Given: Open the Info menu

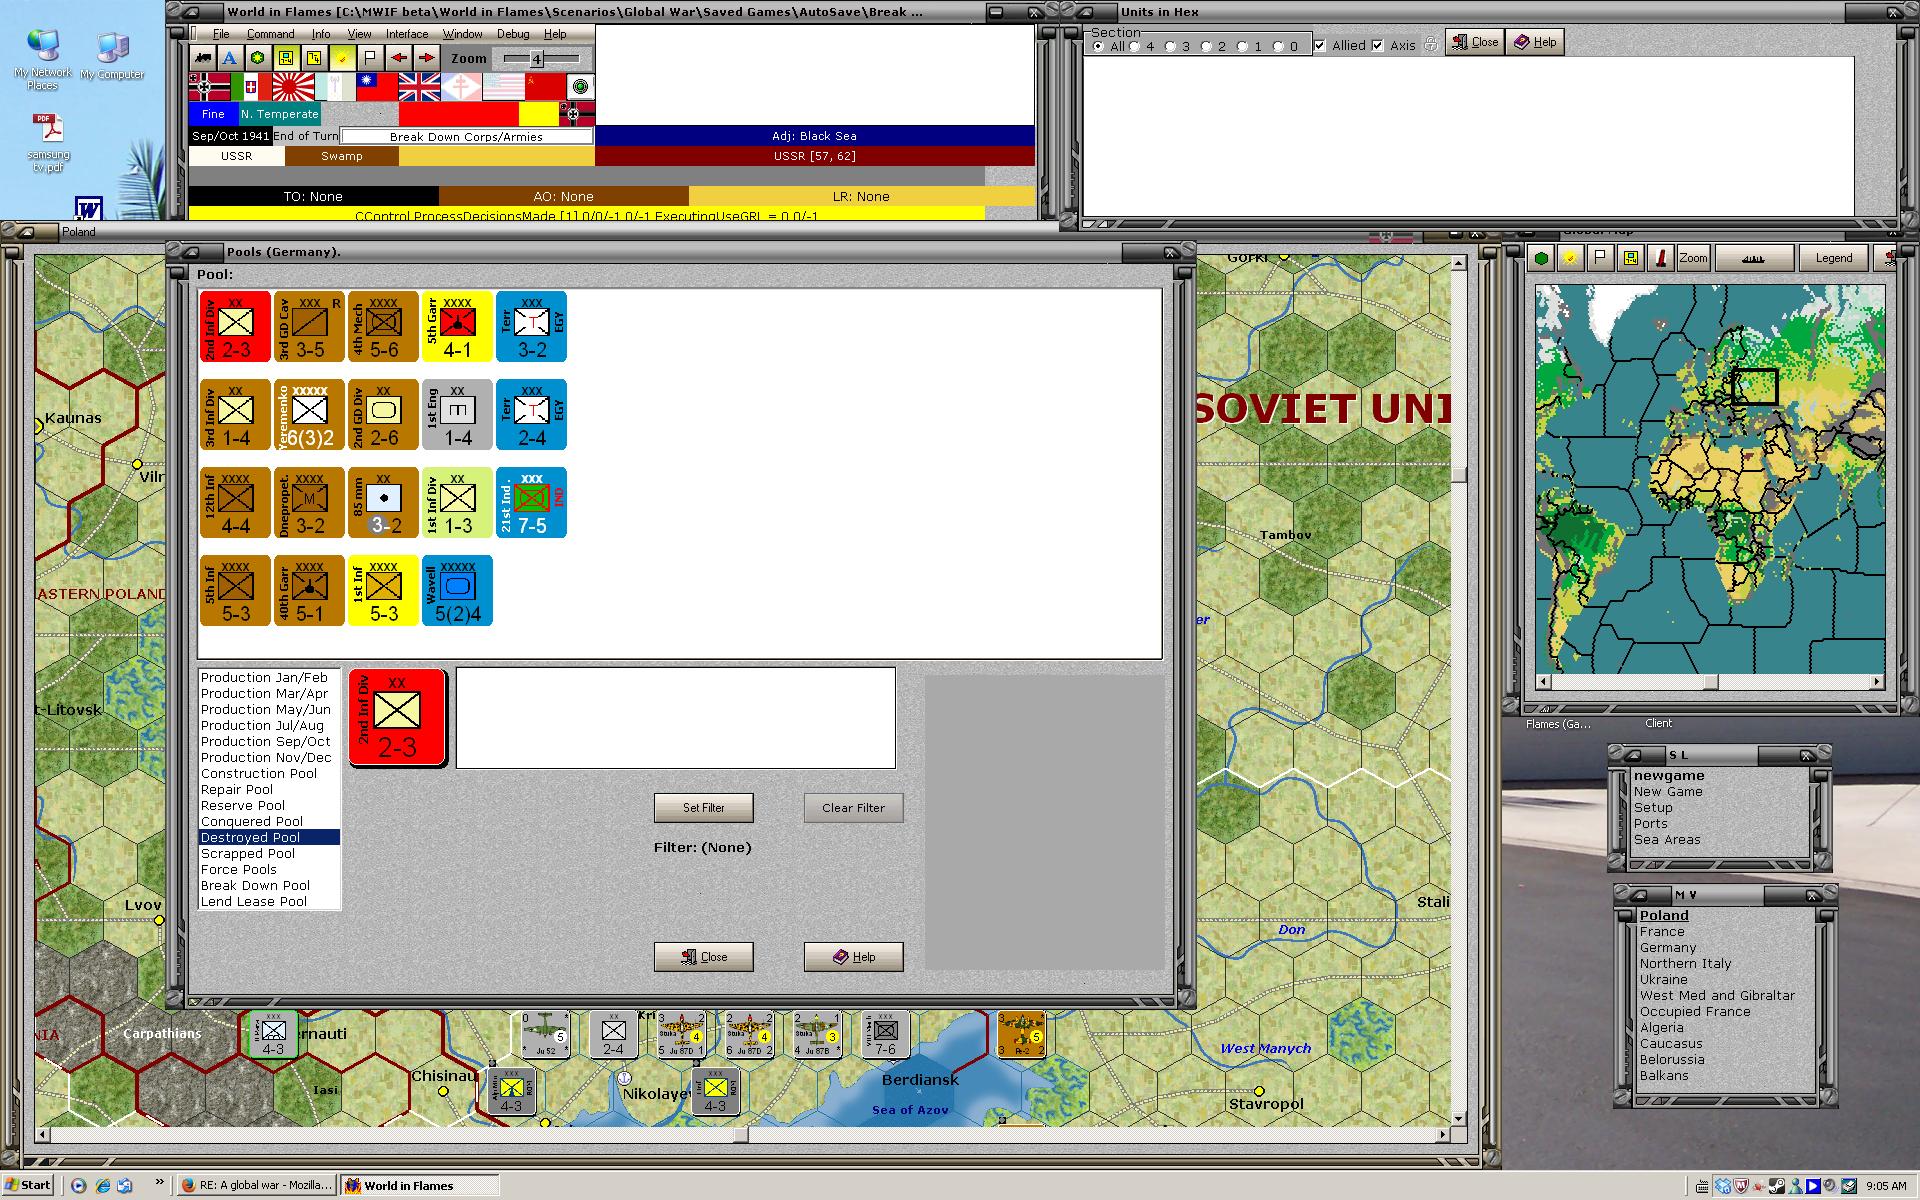Looking at the screenshot, I should [x=321, y=34].
